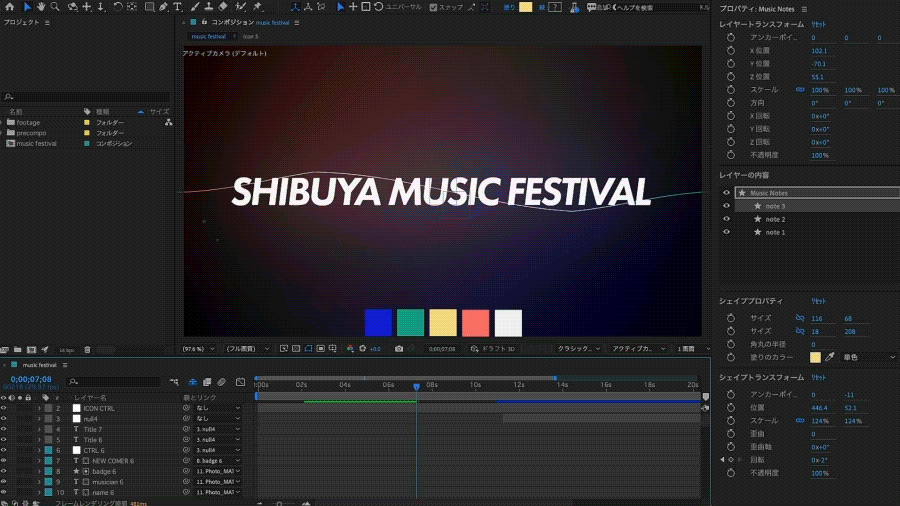The height and width of the screenshot is (506, 900).
Task: Expand the ICON CTRL layer properties
Action: [40, 408]
